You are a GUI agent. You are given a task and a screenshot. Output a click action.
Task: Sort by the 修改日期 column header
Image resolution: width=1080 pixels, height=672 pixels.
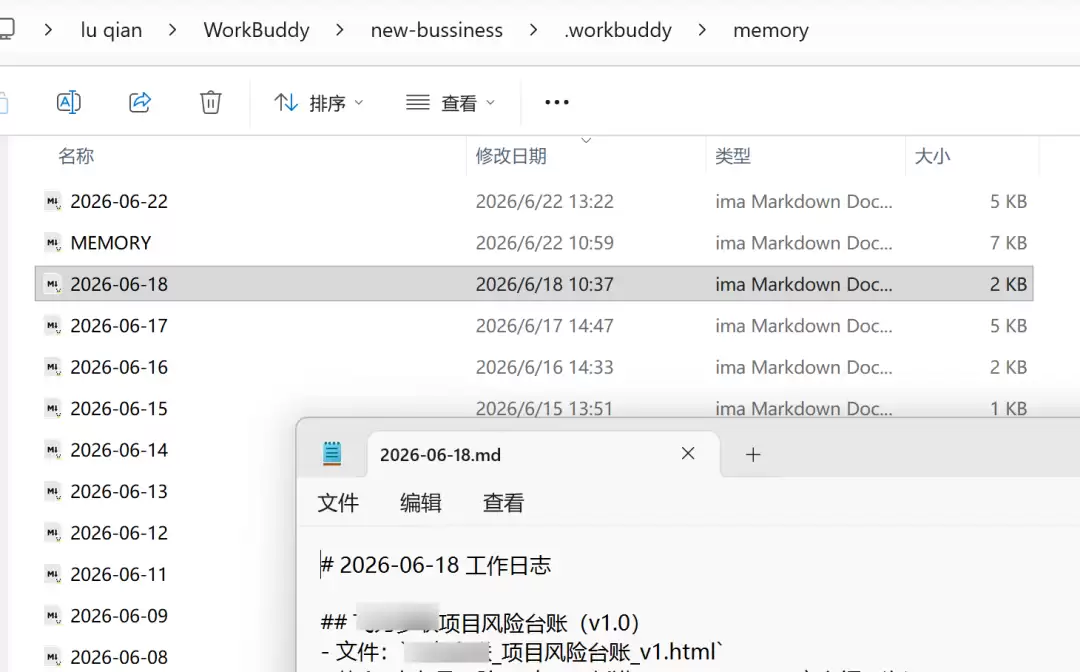[x=510, y=156]
